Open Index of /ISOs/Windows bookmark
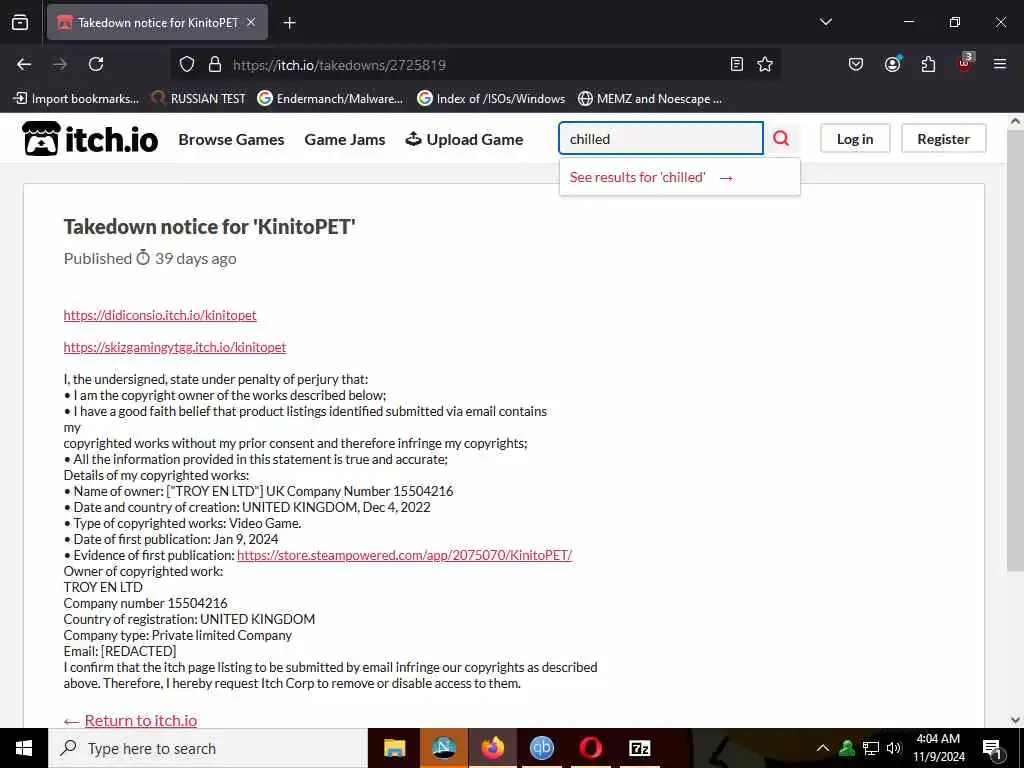This screenshot has width=1024, height=768. pos(491,99)
